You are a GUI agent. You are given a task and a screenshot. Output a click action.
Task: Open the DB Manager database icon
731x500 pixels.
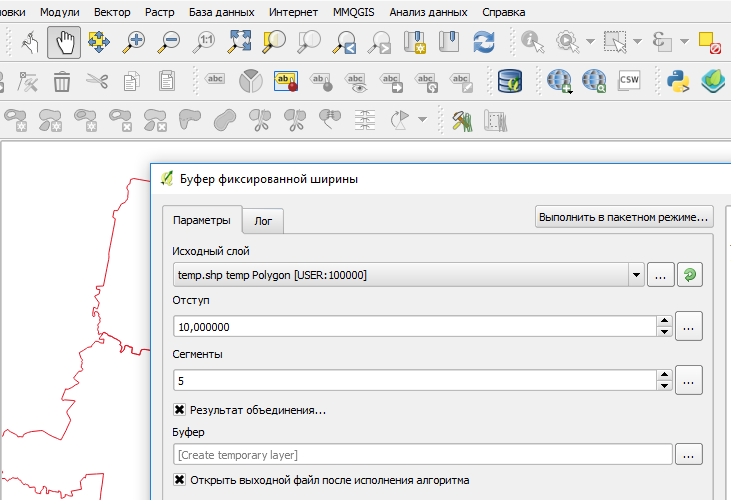tap(511, 80)
